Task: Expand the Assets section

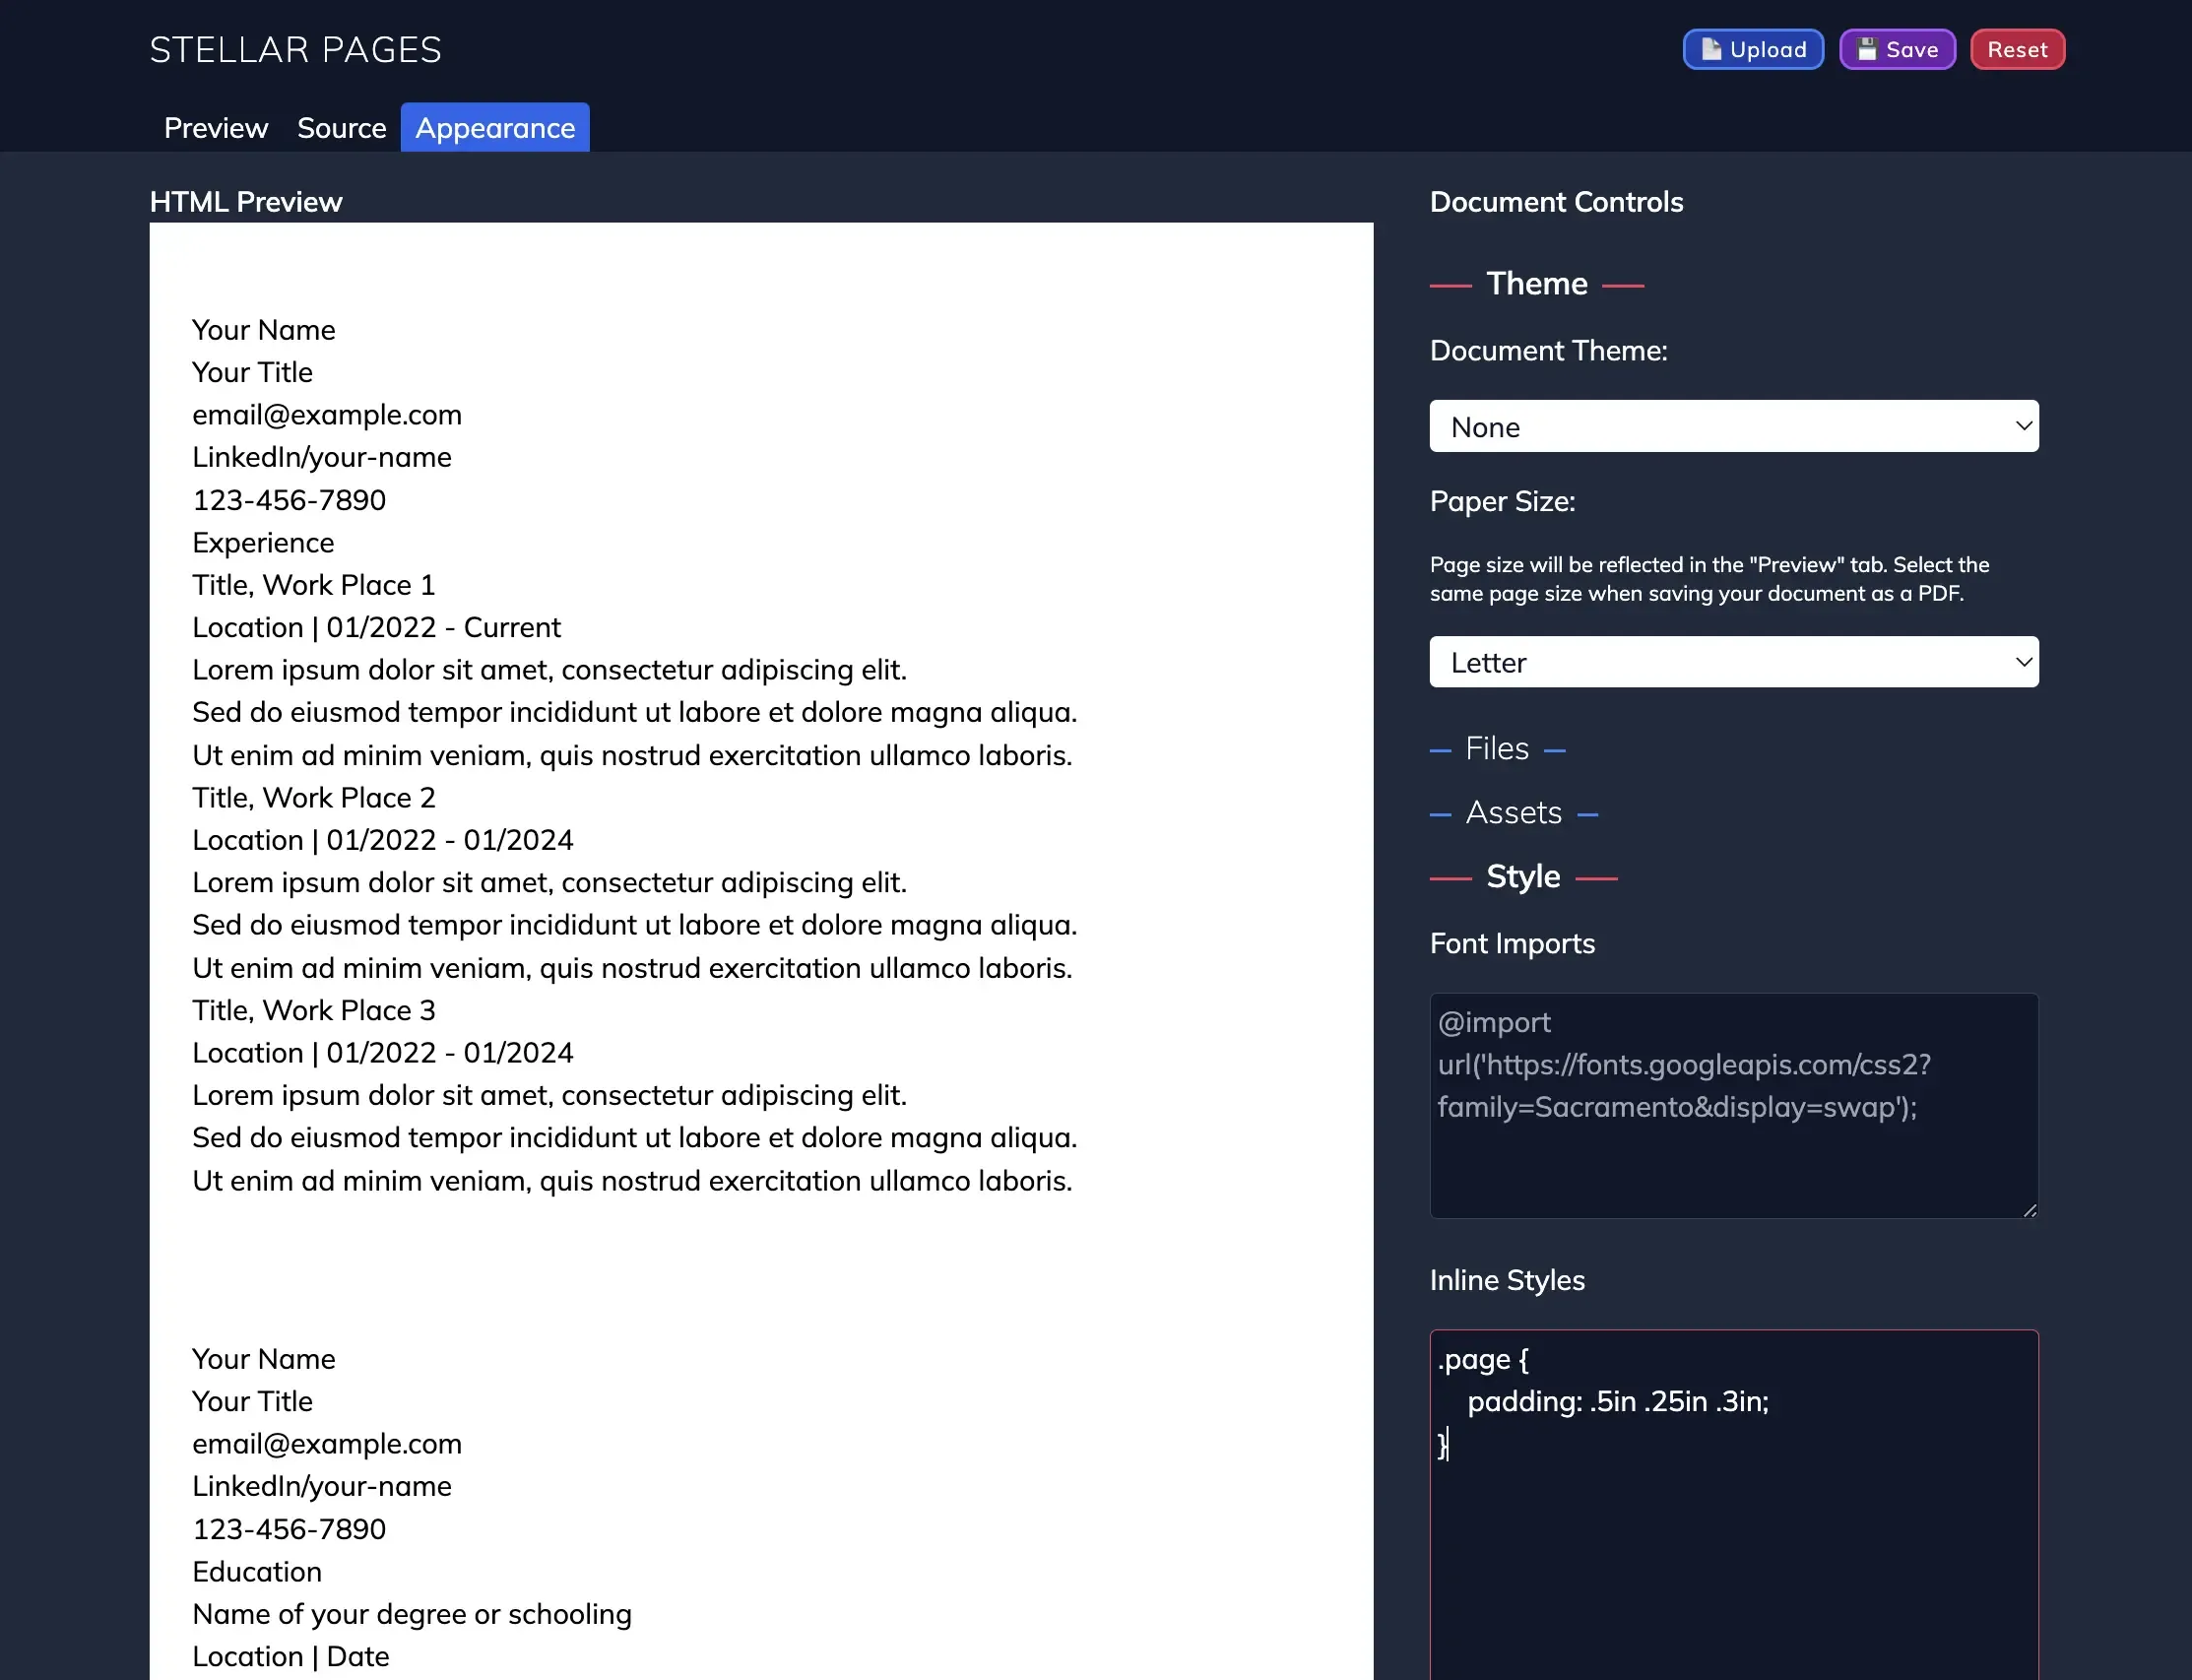Action: pos(1513,812)
